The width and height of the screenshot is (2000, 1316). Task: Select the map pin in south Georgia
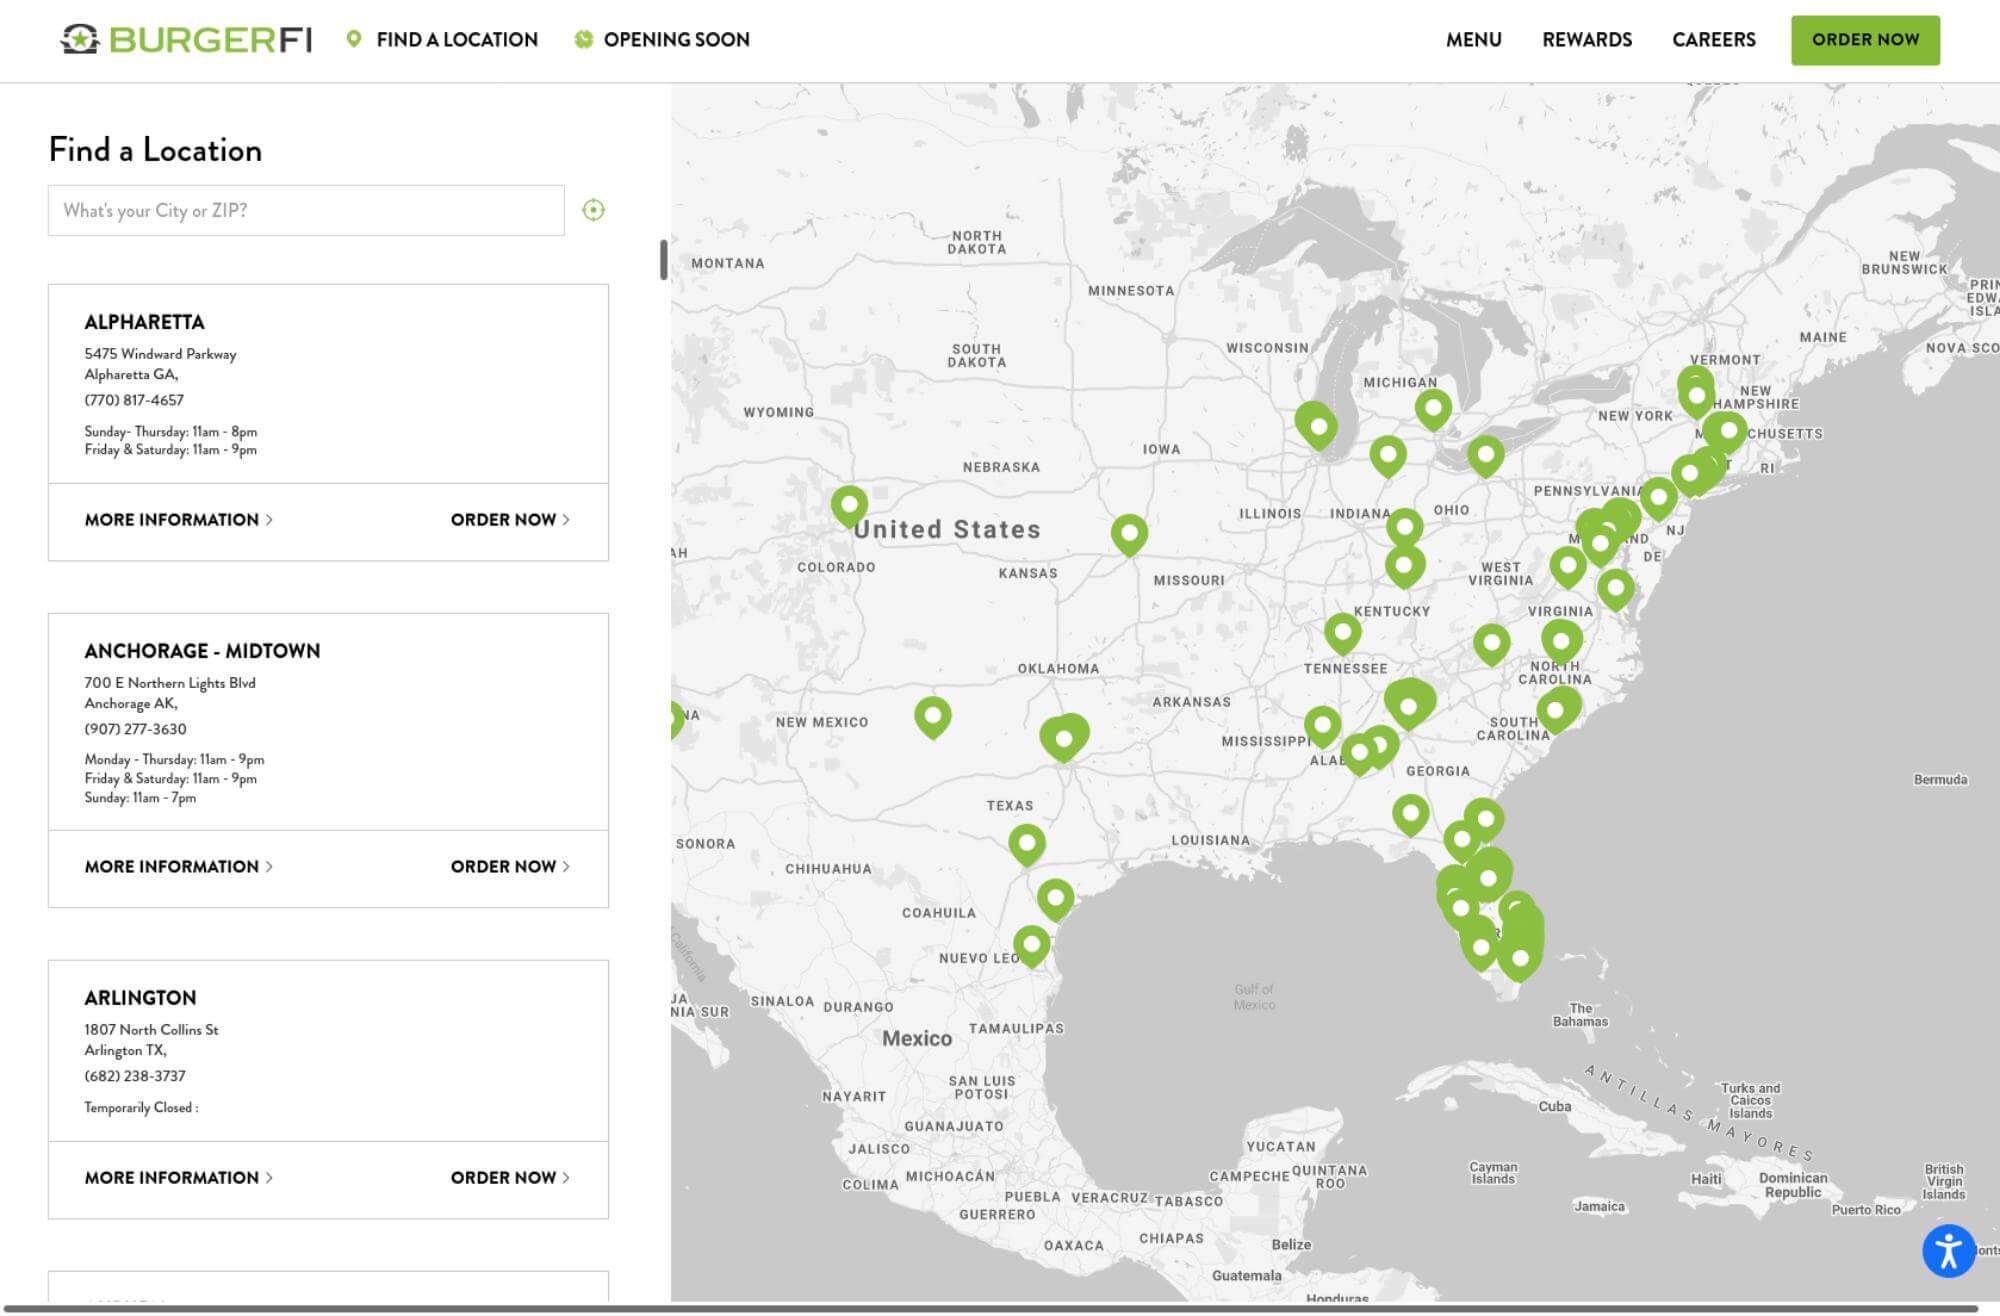click(x=1410, y=814)
